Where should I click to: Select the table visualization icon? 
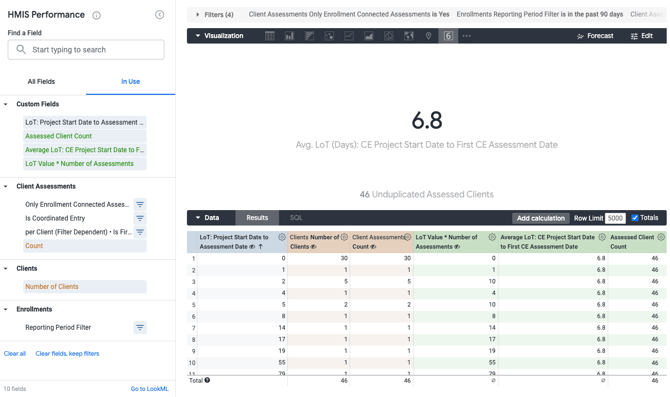click(270, 36)
